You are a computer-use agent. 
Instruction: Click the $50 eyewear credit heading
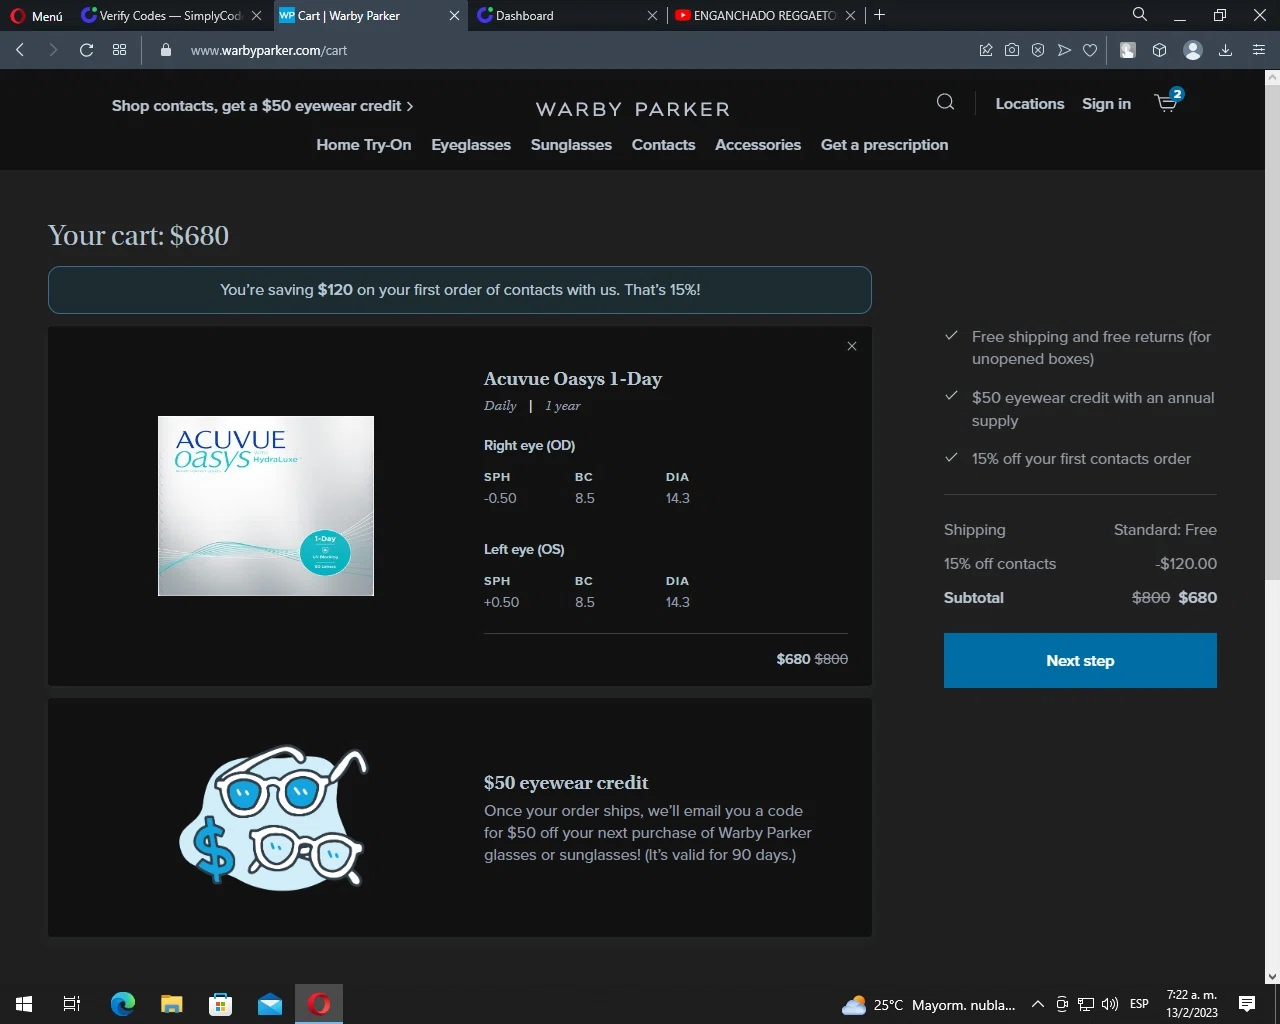(566, 783)
